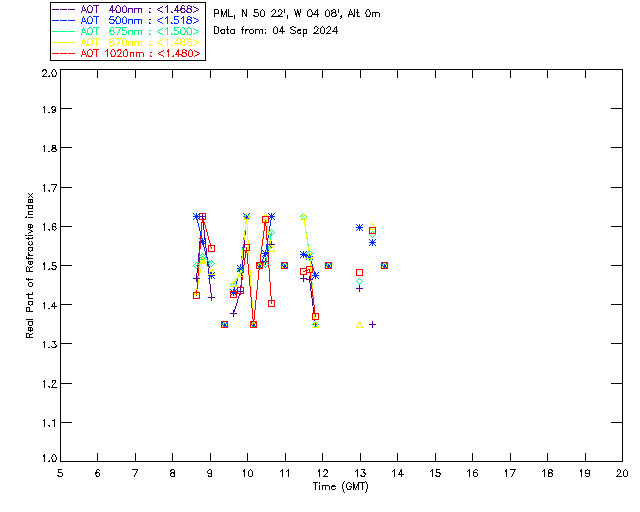This screenshot has height=512, width=640.
Task: Click the purple dashed line sample for 400nm
Action: click(64, 9)
